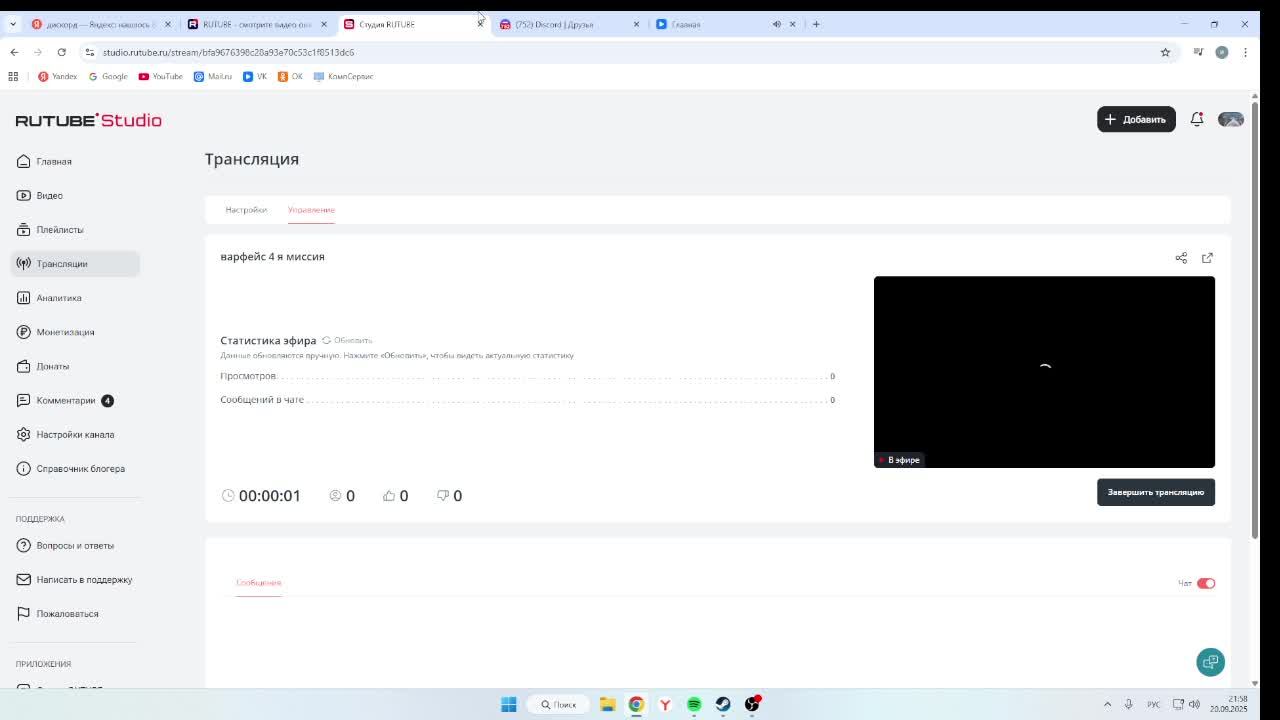Open browser apps grid icon

(13, 76)
